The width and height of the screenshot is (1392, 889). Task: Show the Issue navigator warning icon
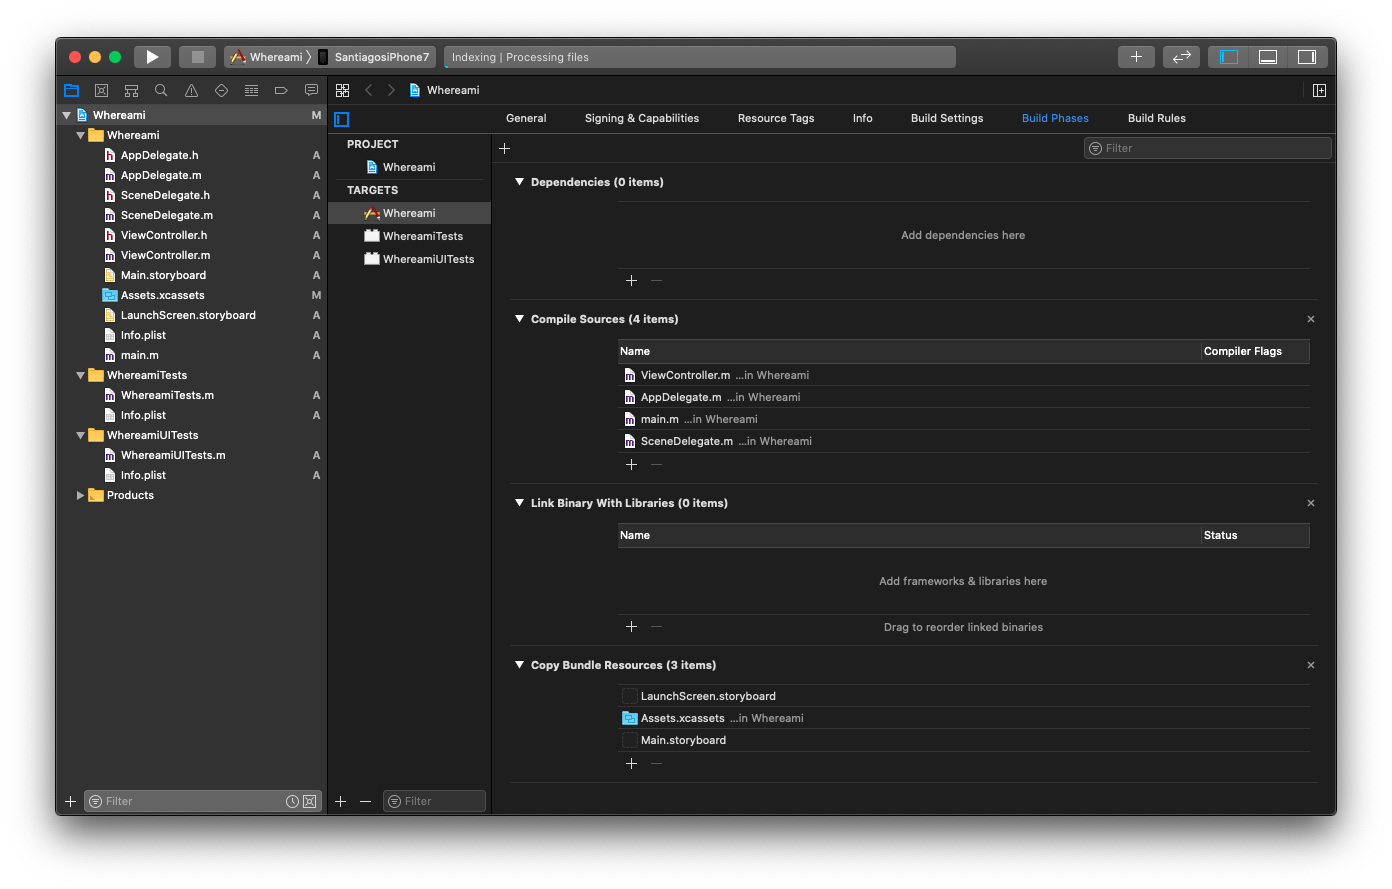(191, 90)
